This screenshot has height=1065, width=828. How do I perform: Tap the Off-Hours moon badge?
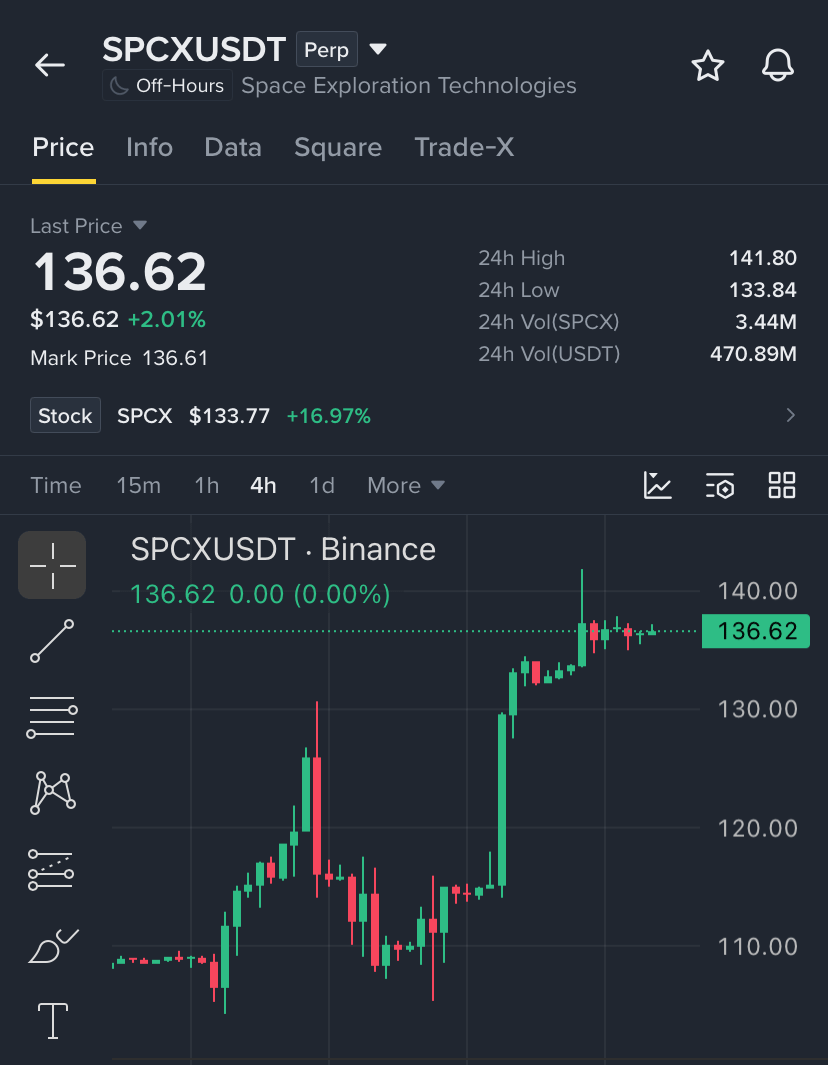point(167,86)
